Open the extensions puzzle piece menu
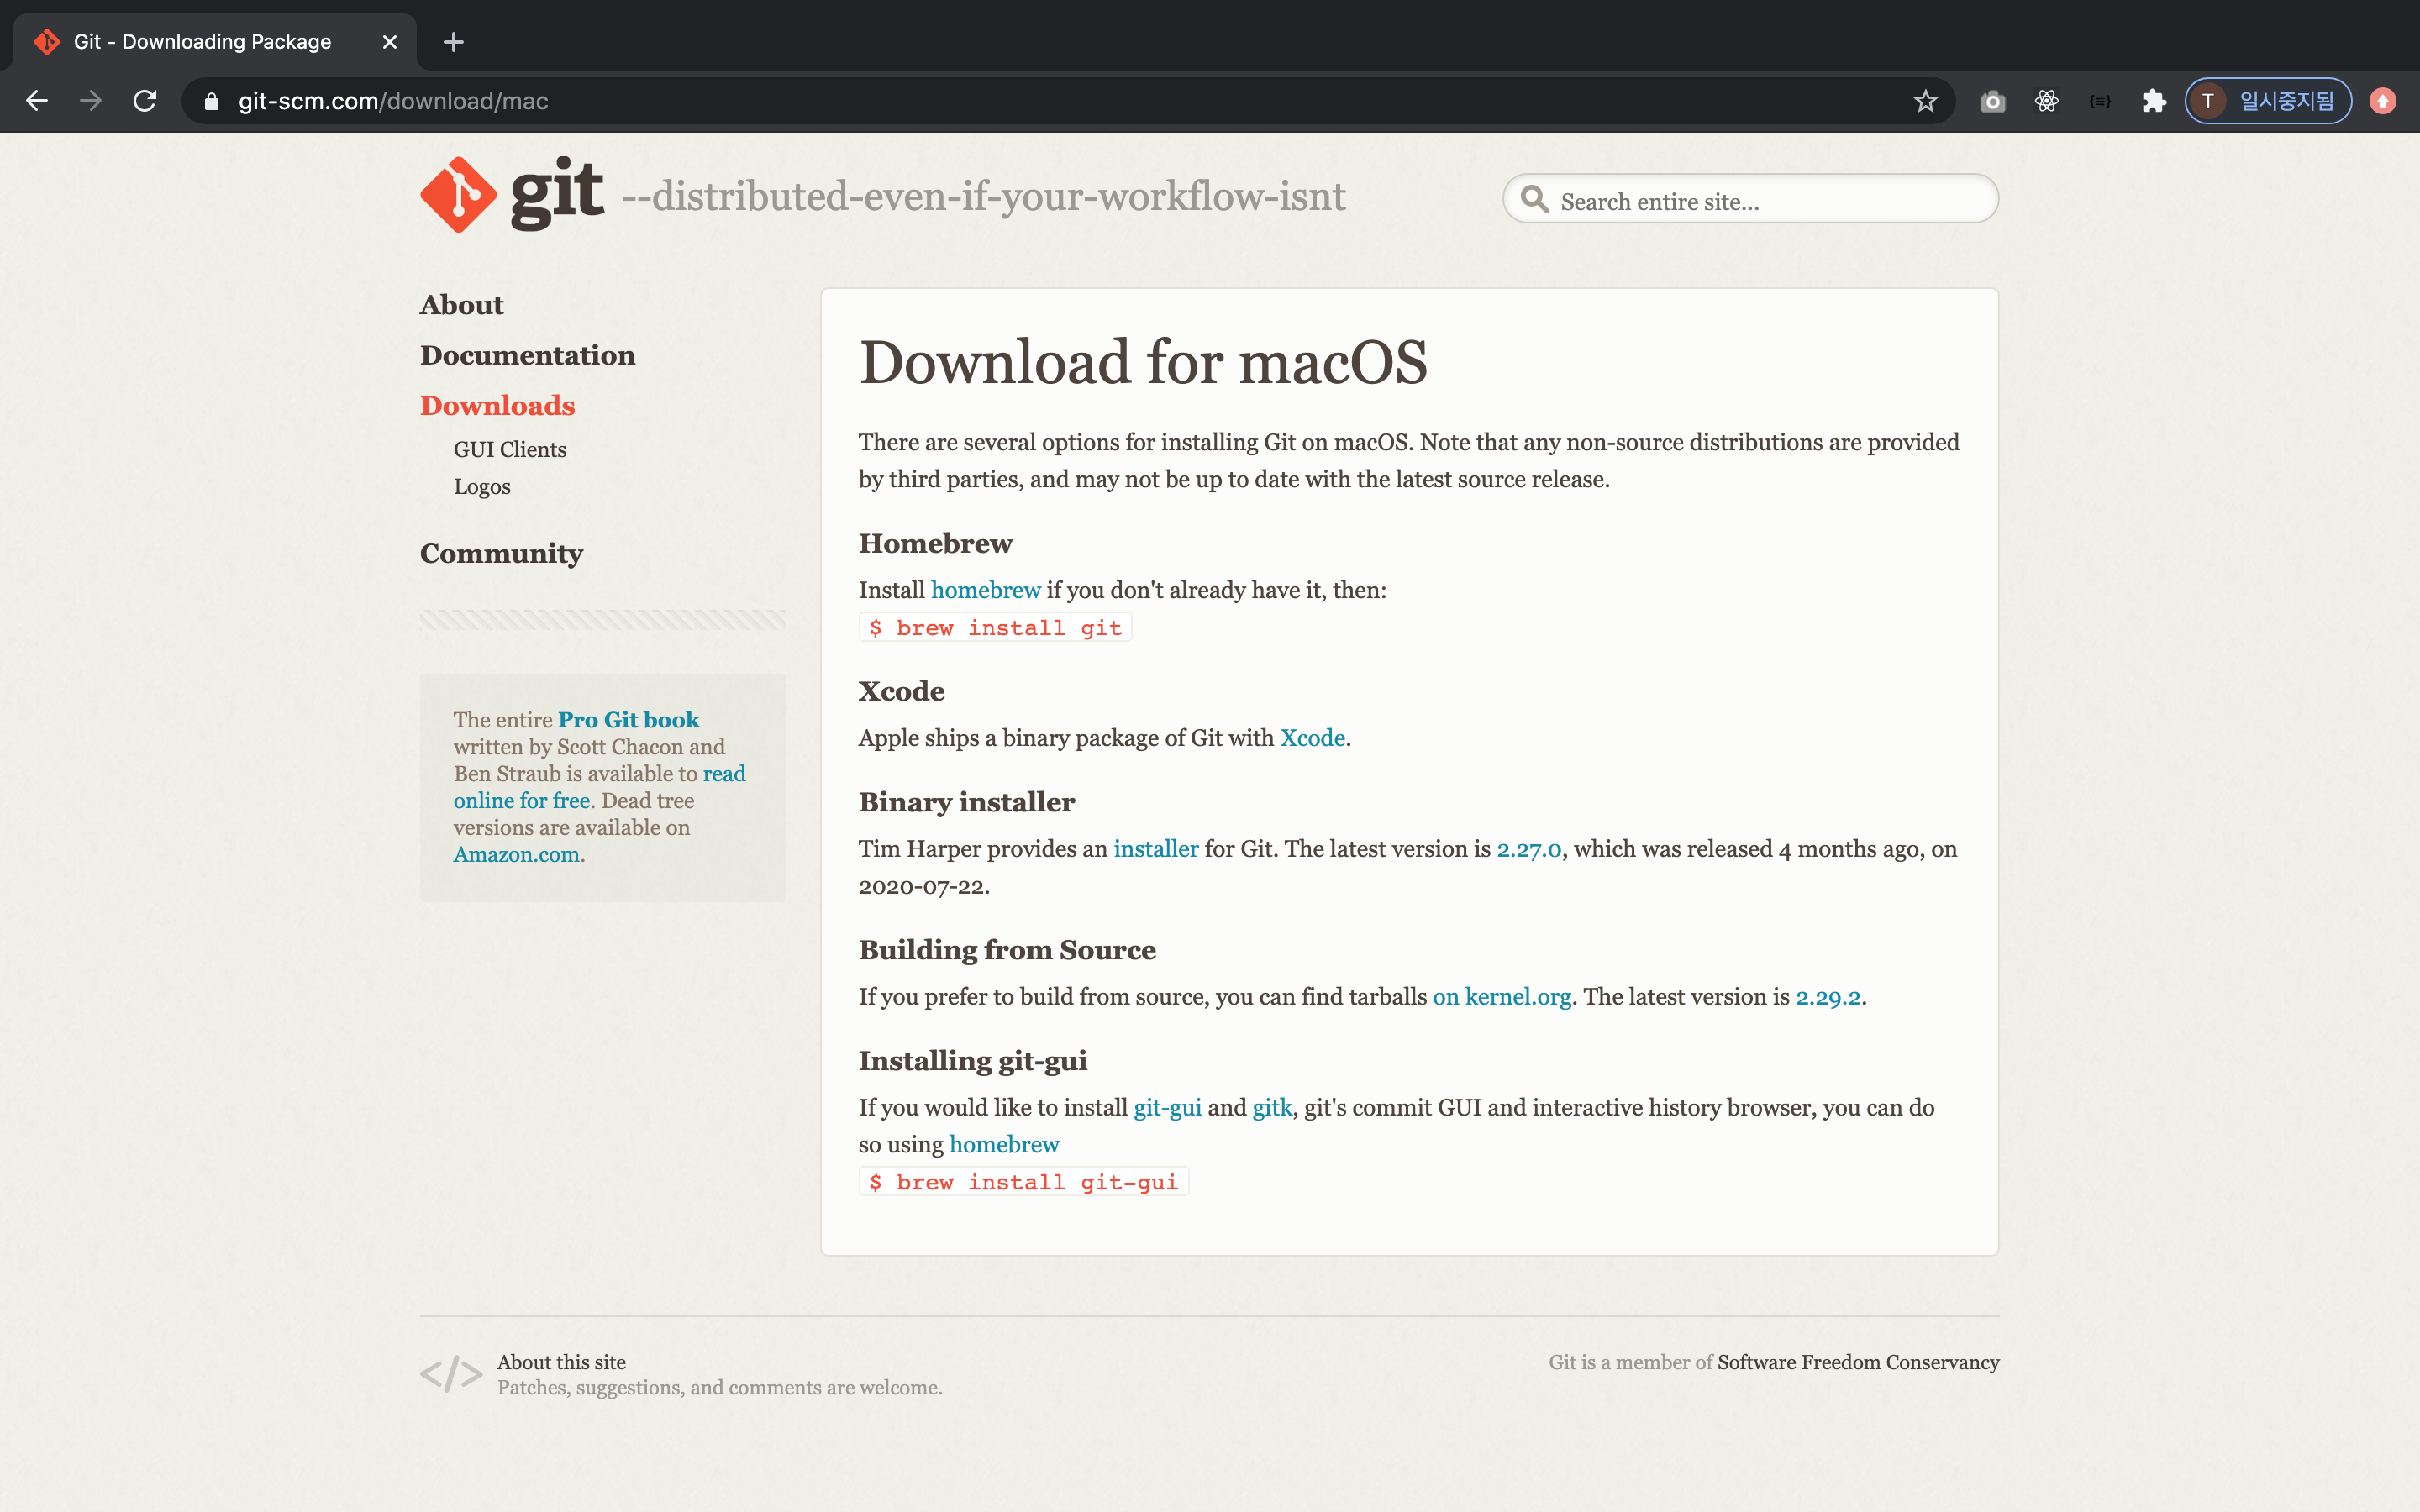This screenshot has width=2420, height=1512. [x=2154, y=101]
